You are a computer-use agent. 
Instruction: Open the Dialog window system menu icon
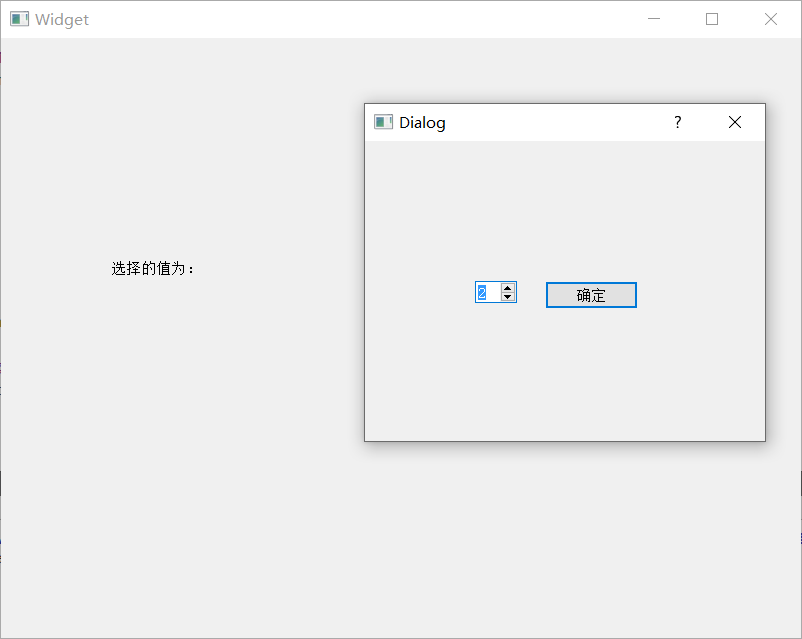[x=383, y=121]
